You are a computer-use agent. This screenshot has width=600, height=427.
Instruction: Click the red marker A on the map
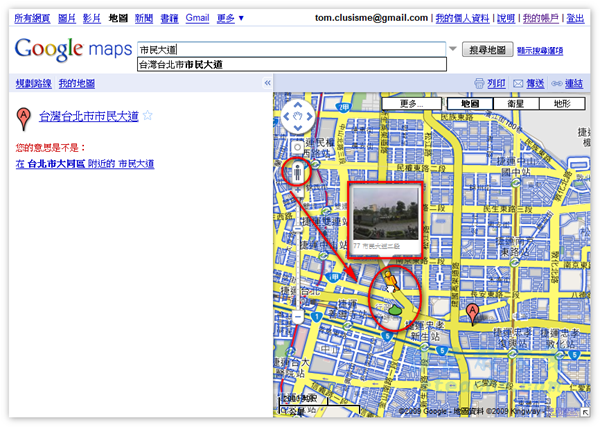[472, 313]
